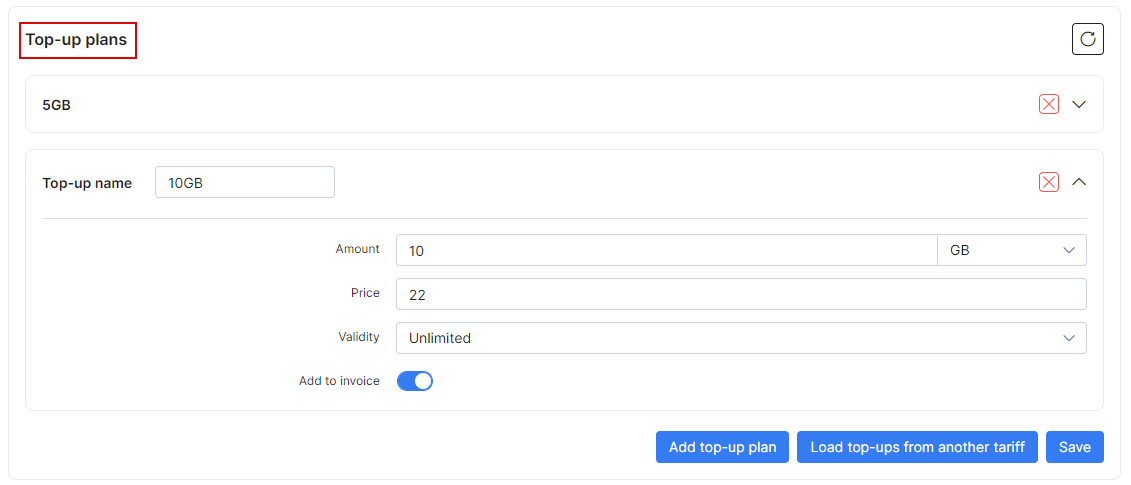Click the Add top-up plan button

coord(722,447)
